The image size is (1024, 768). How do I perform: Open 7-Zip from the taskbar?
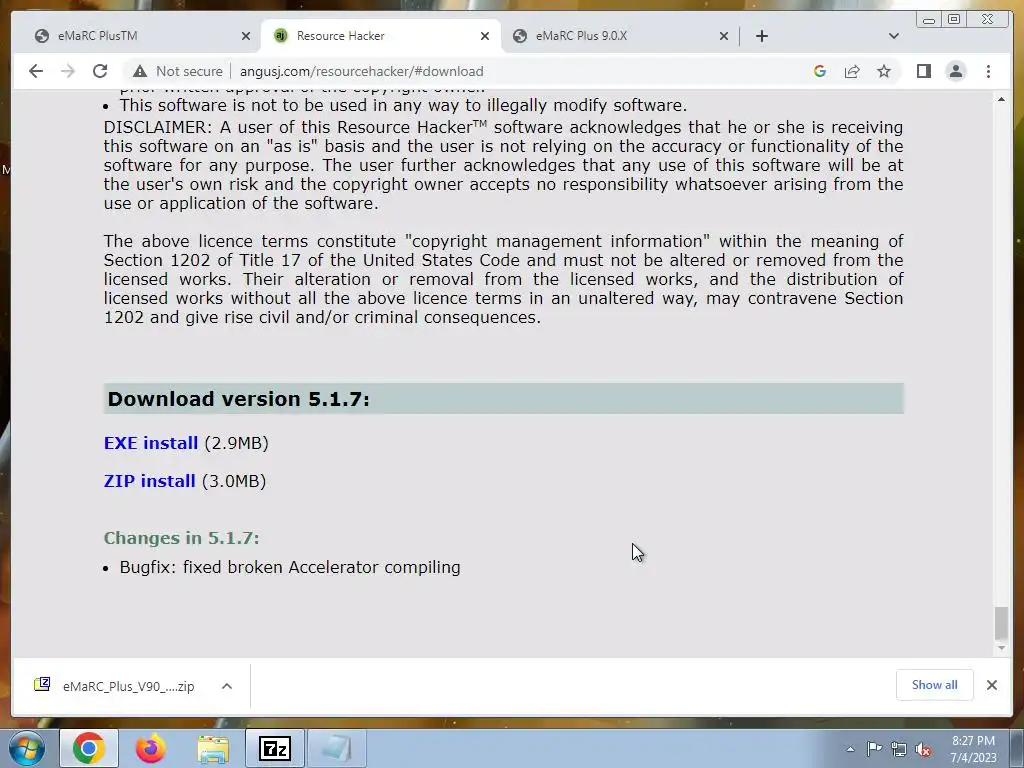[x=274, y=748]
